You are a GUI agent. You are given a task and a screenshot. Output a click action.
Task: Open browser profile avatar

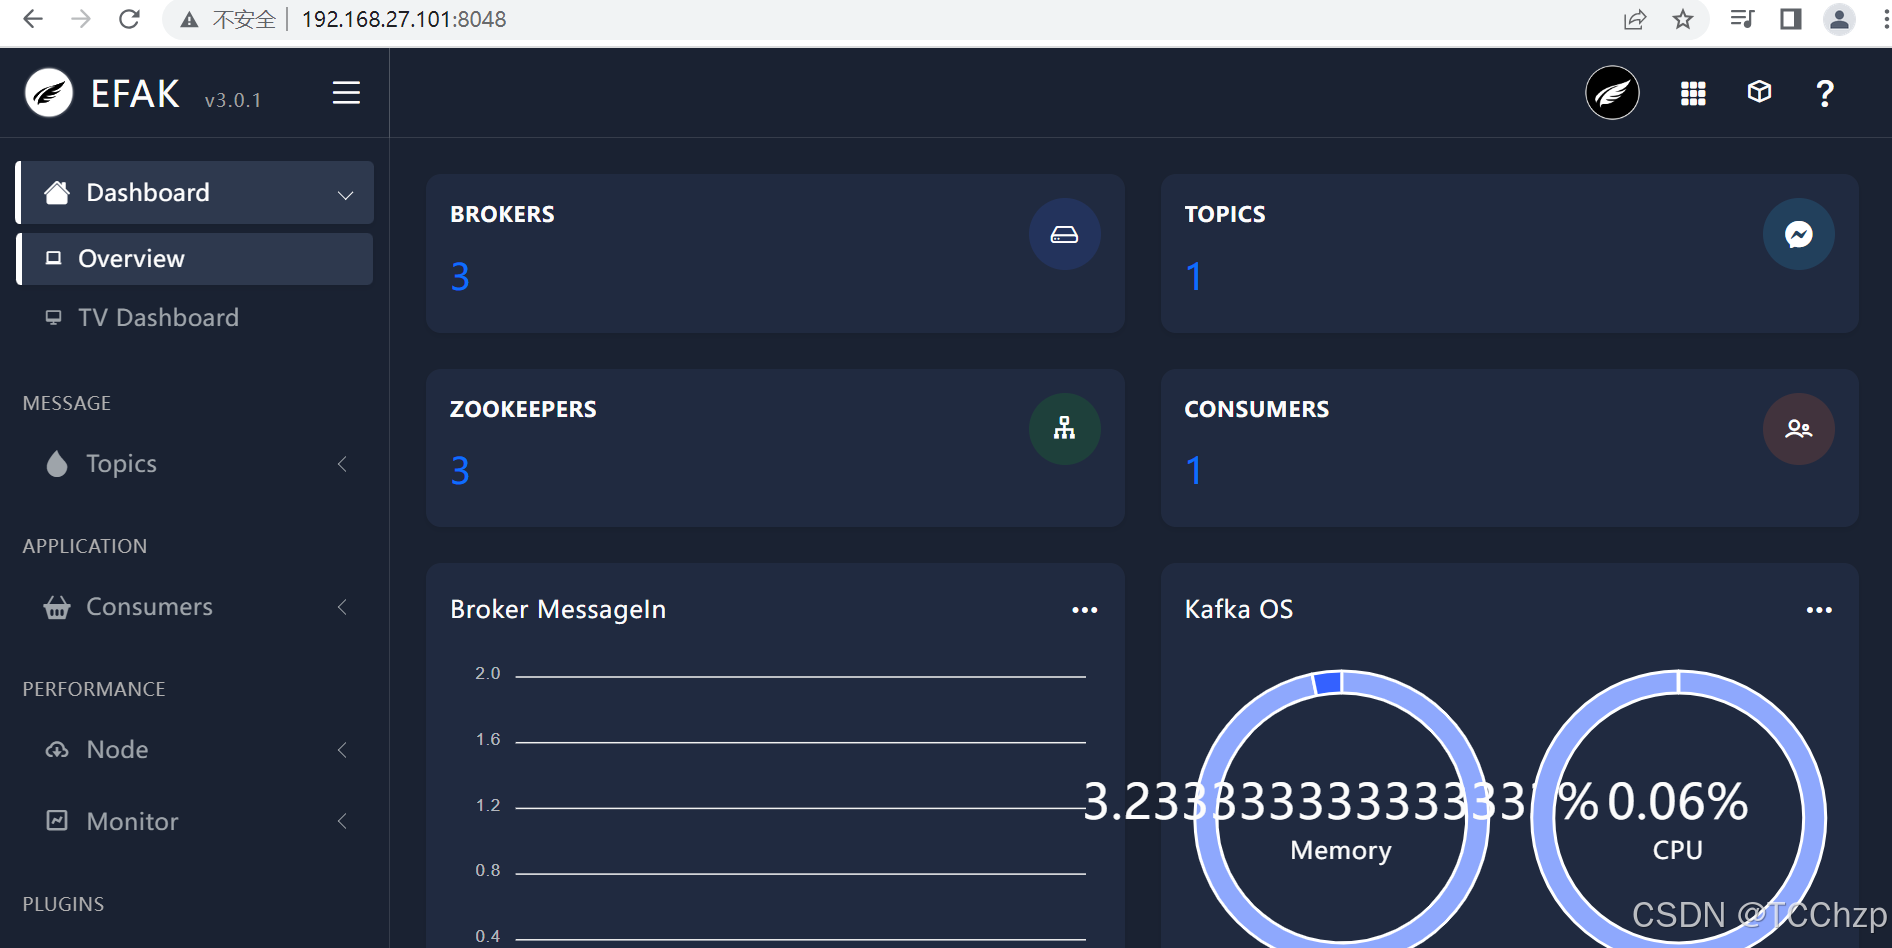(x=1839, y=19)
